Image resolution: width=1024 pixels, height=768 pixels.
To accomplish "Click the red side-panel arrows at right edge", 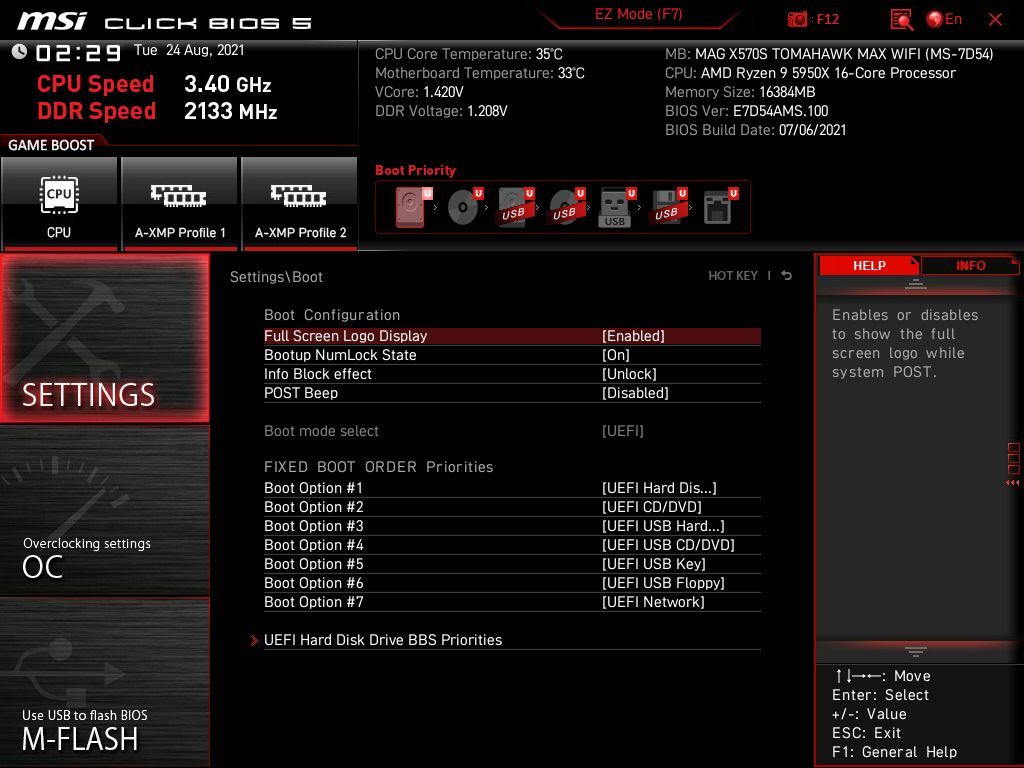I will pyautogui.click(x=1013, y=483).
